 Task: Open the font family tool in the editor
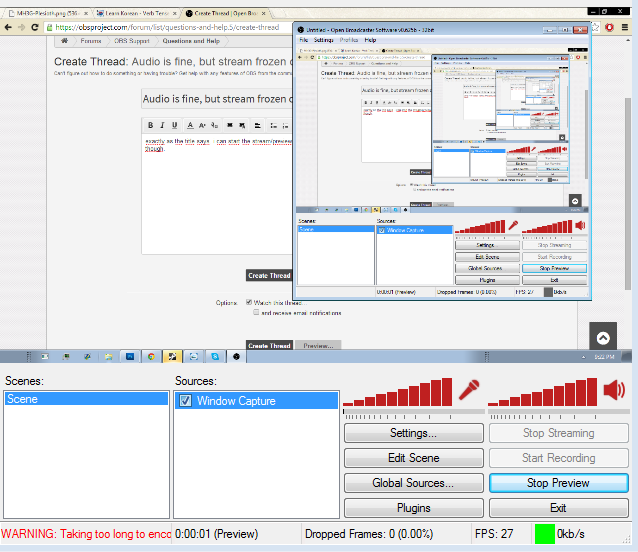[214, 125]
